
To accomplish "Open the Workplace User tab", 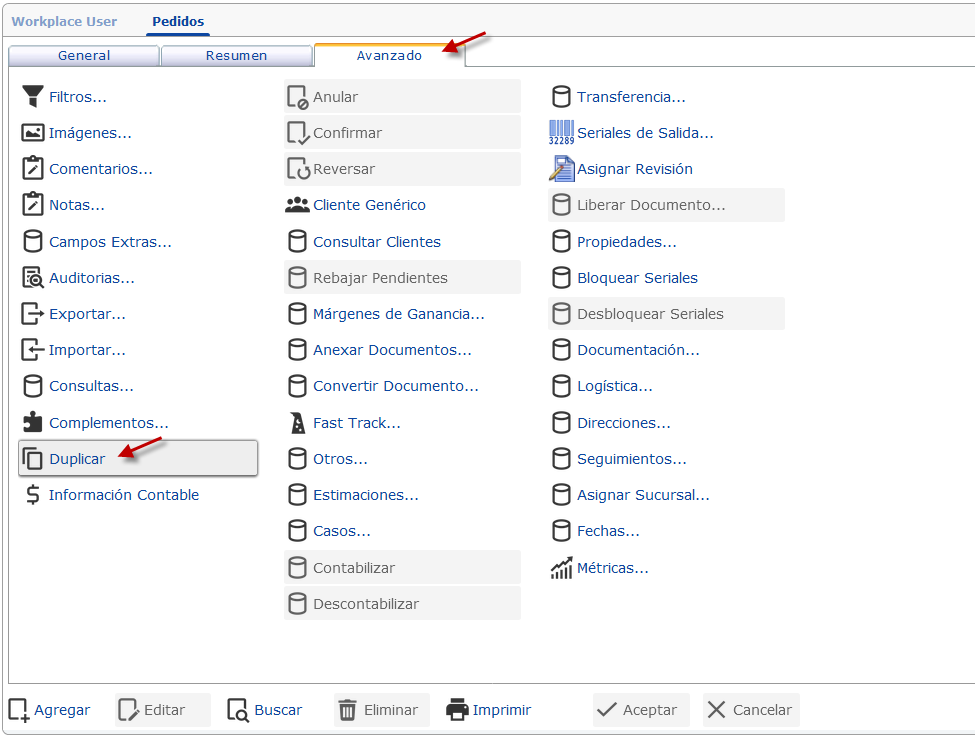I will tap(64, 21).
